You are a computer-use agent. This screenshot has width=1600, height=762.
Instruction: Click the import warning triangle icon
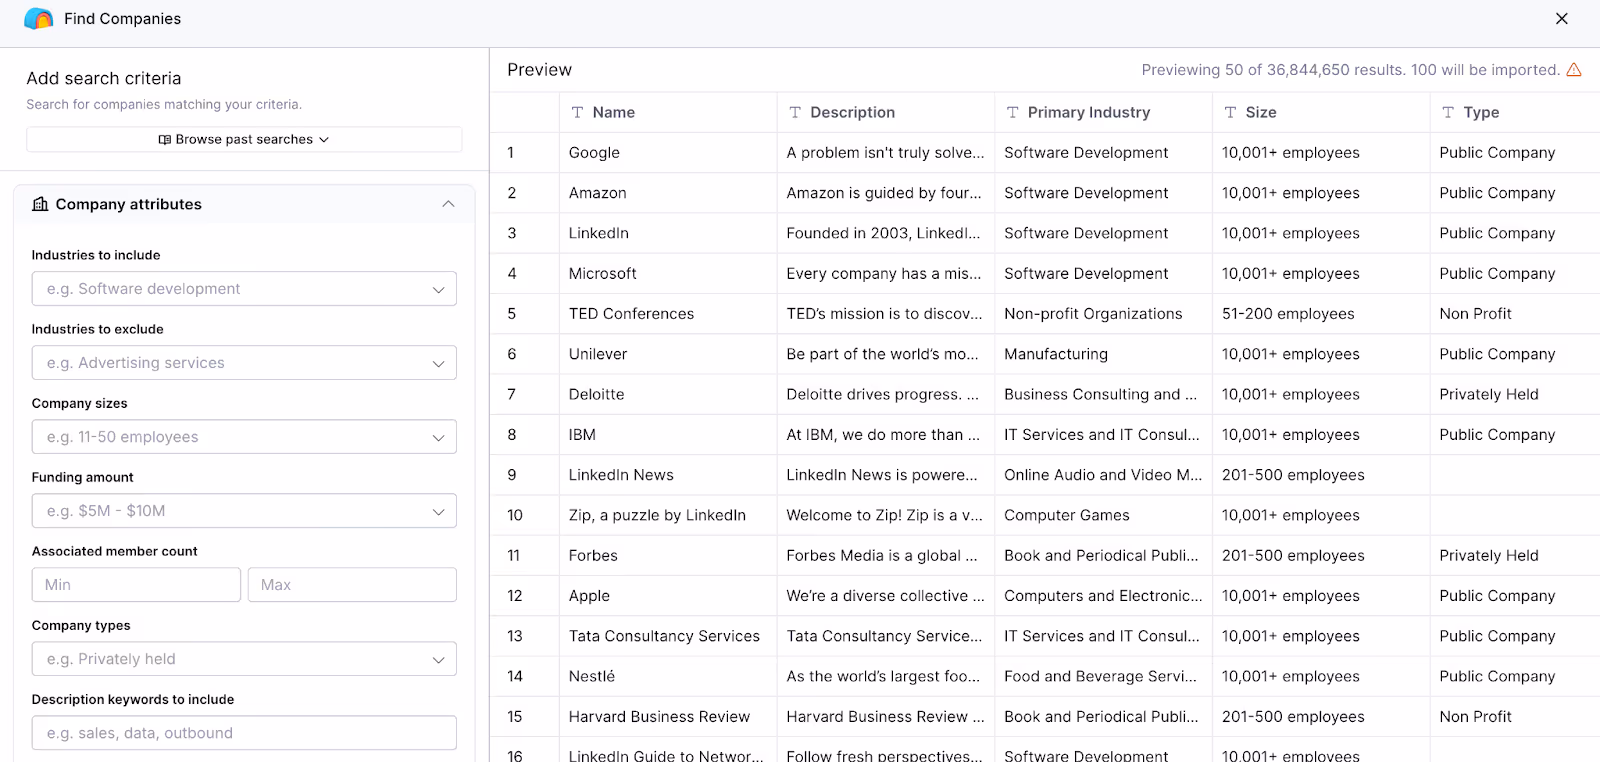tap(1574, 70)
